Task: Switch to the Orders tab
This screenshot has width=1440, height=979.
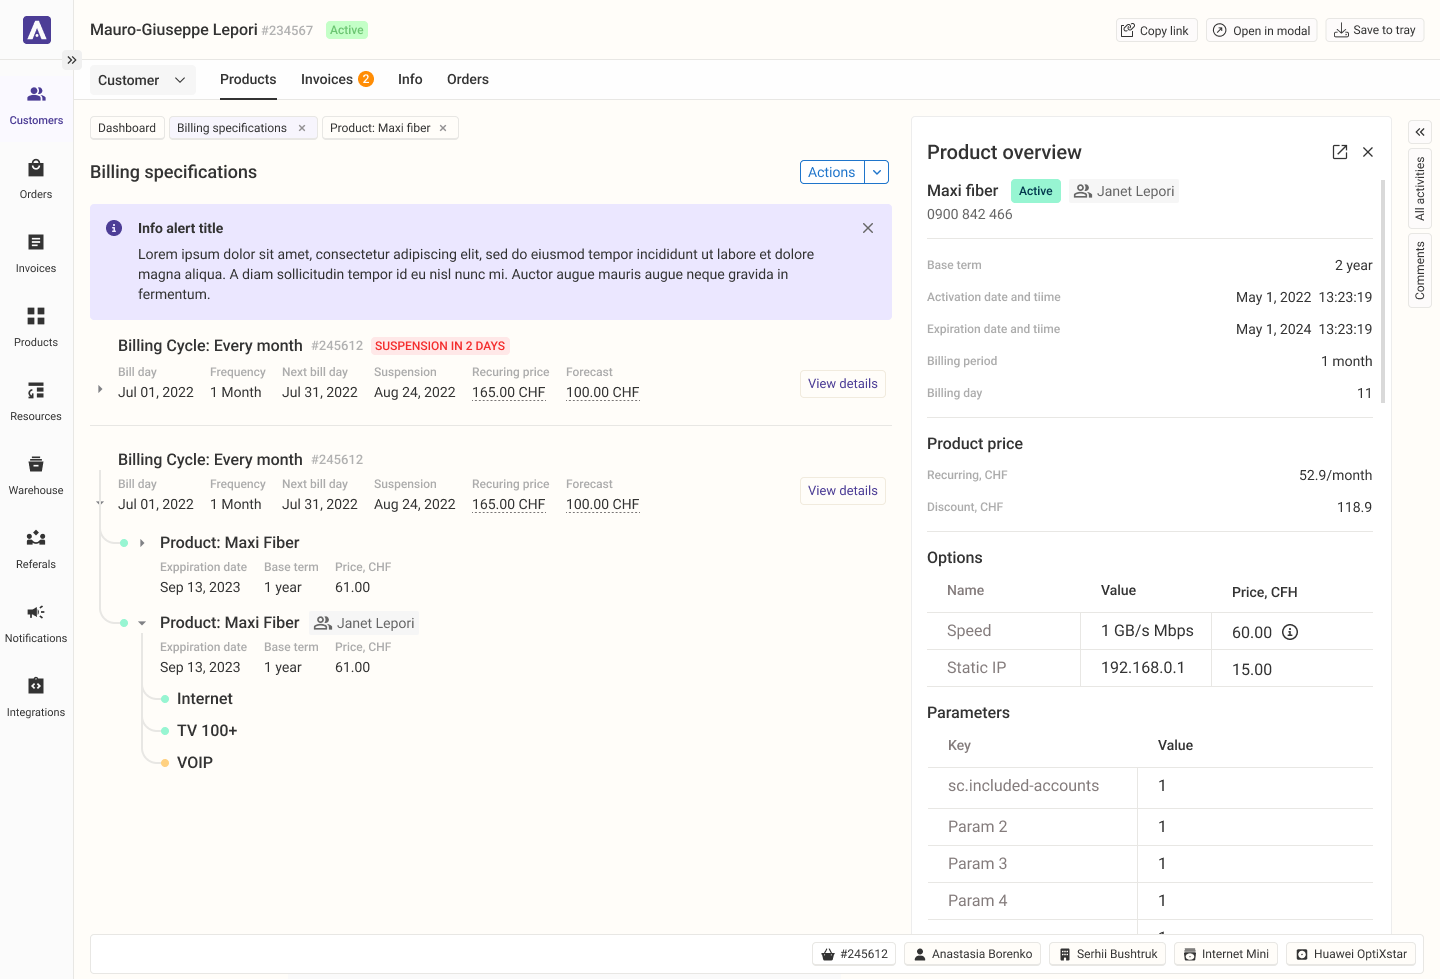Action: tap(468, 79)
